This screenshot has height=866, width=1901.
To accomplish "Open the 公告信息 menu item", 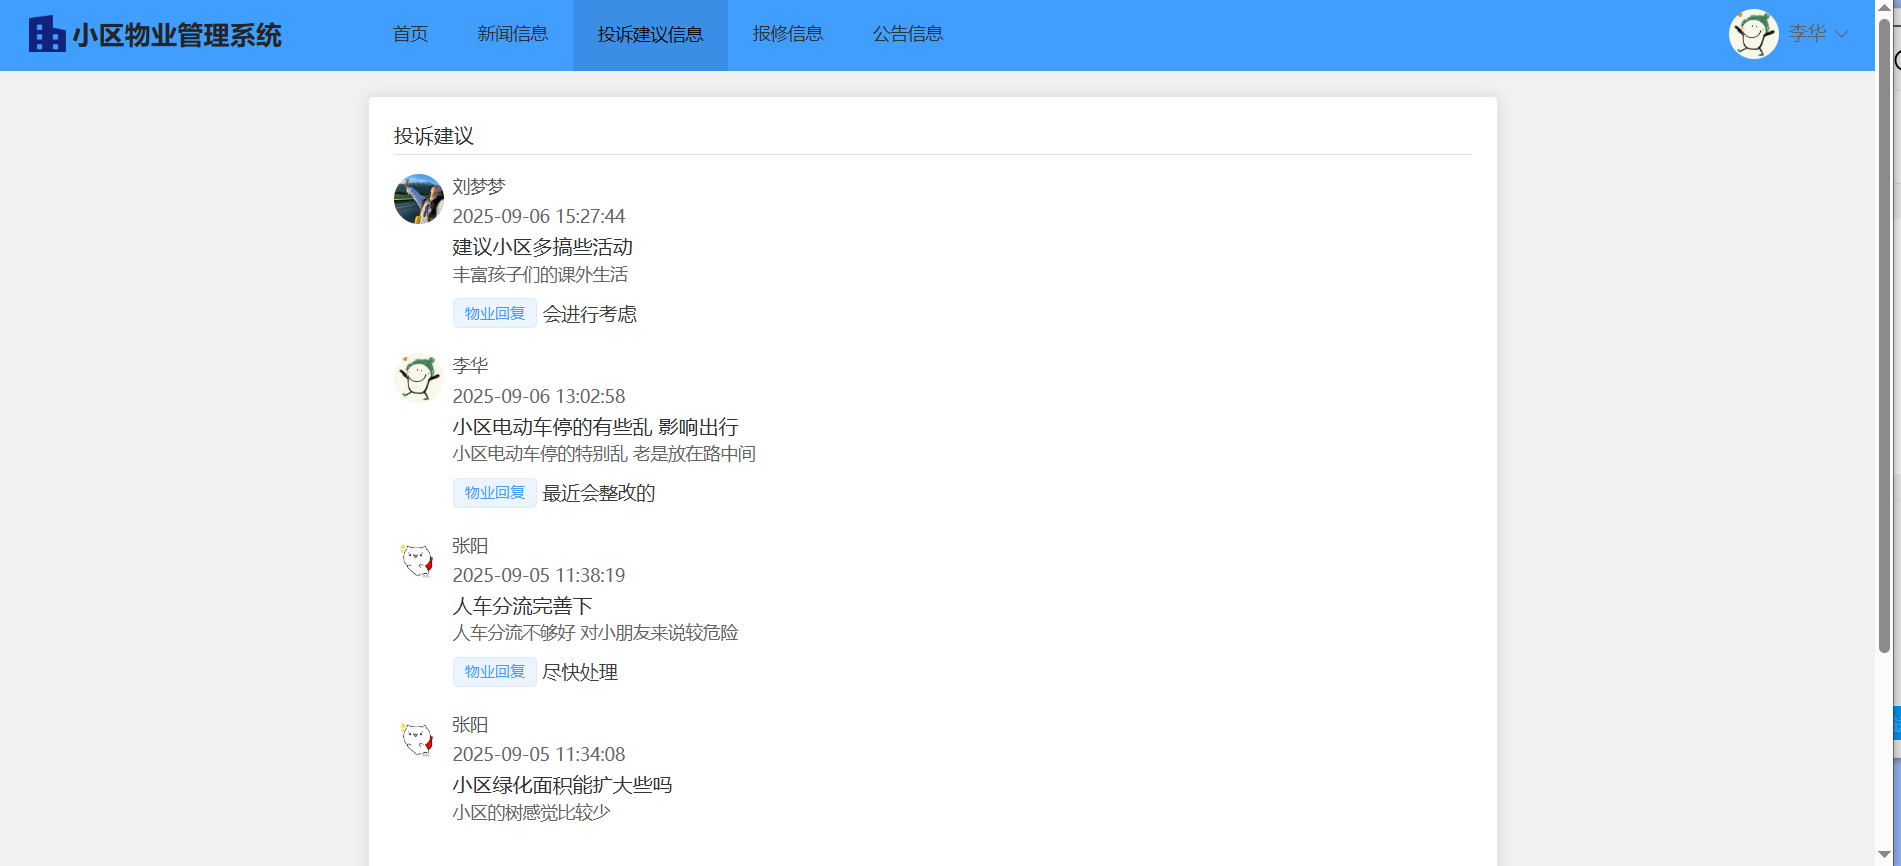I will point(908,34).
